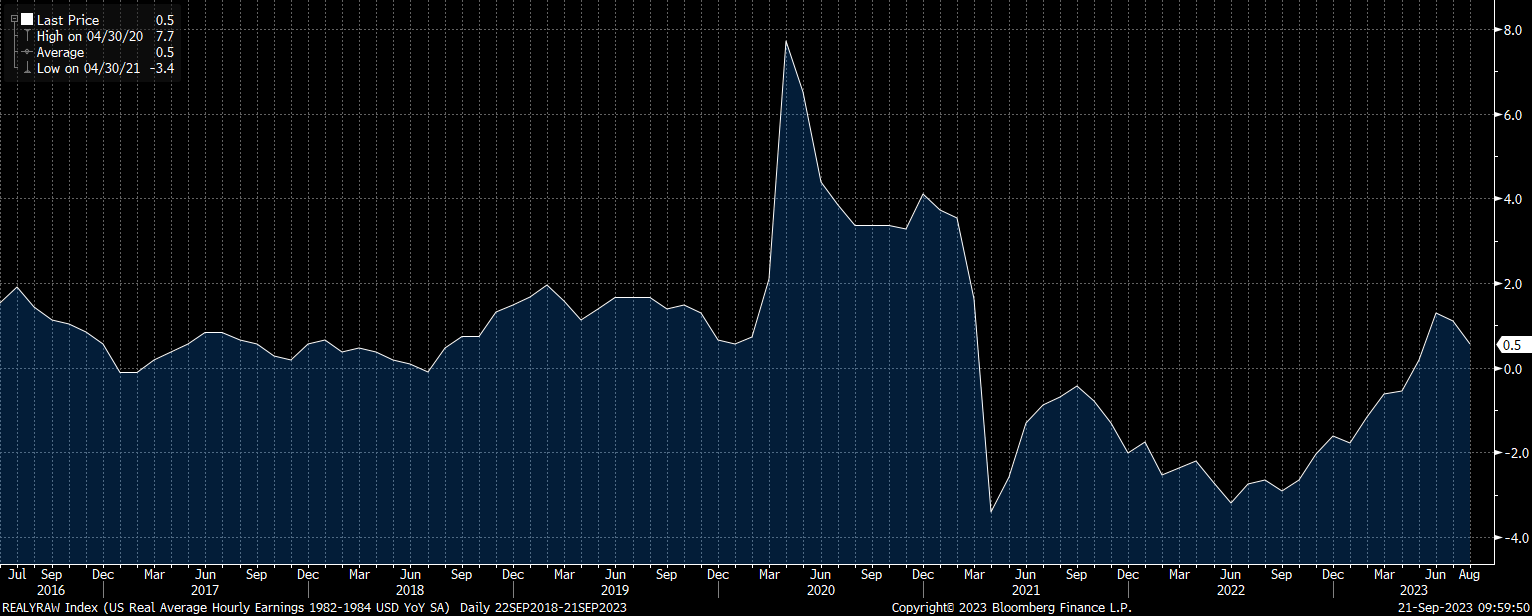Click the Low marker icon in legend
1532x616 pixels.
(x=27, y=68)
